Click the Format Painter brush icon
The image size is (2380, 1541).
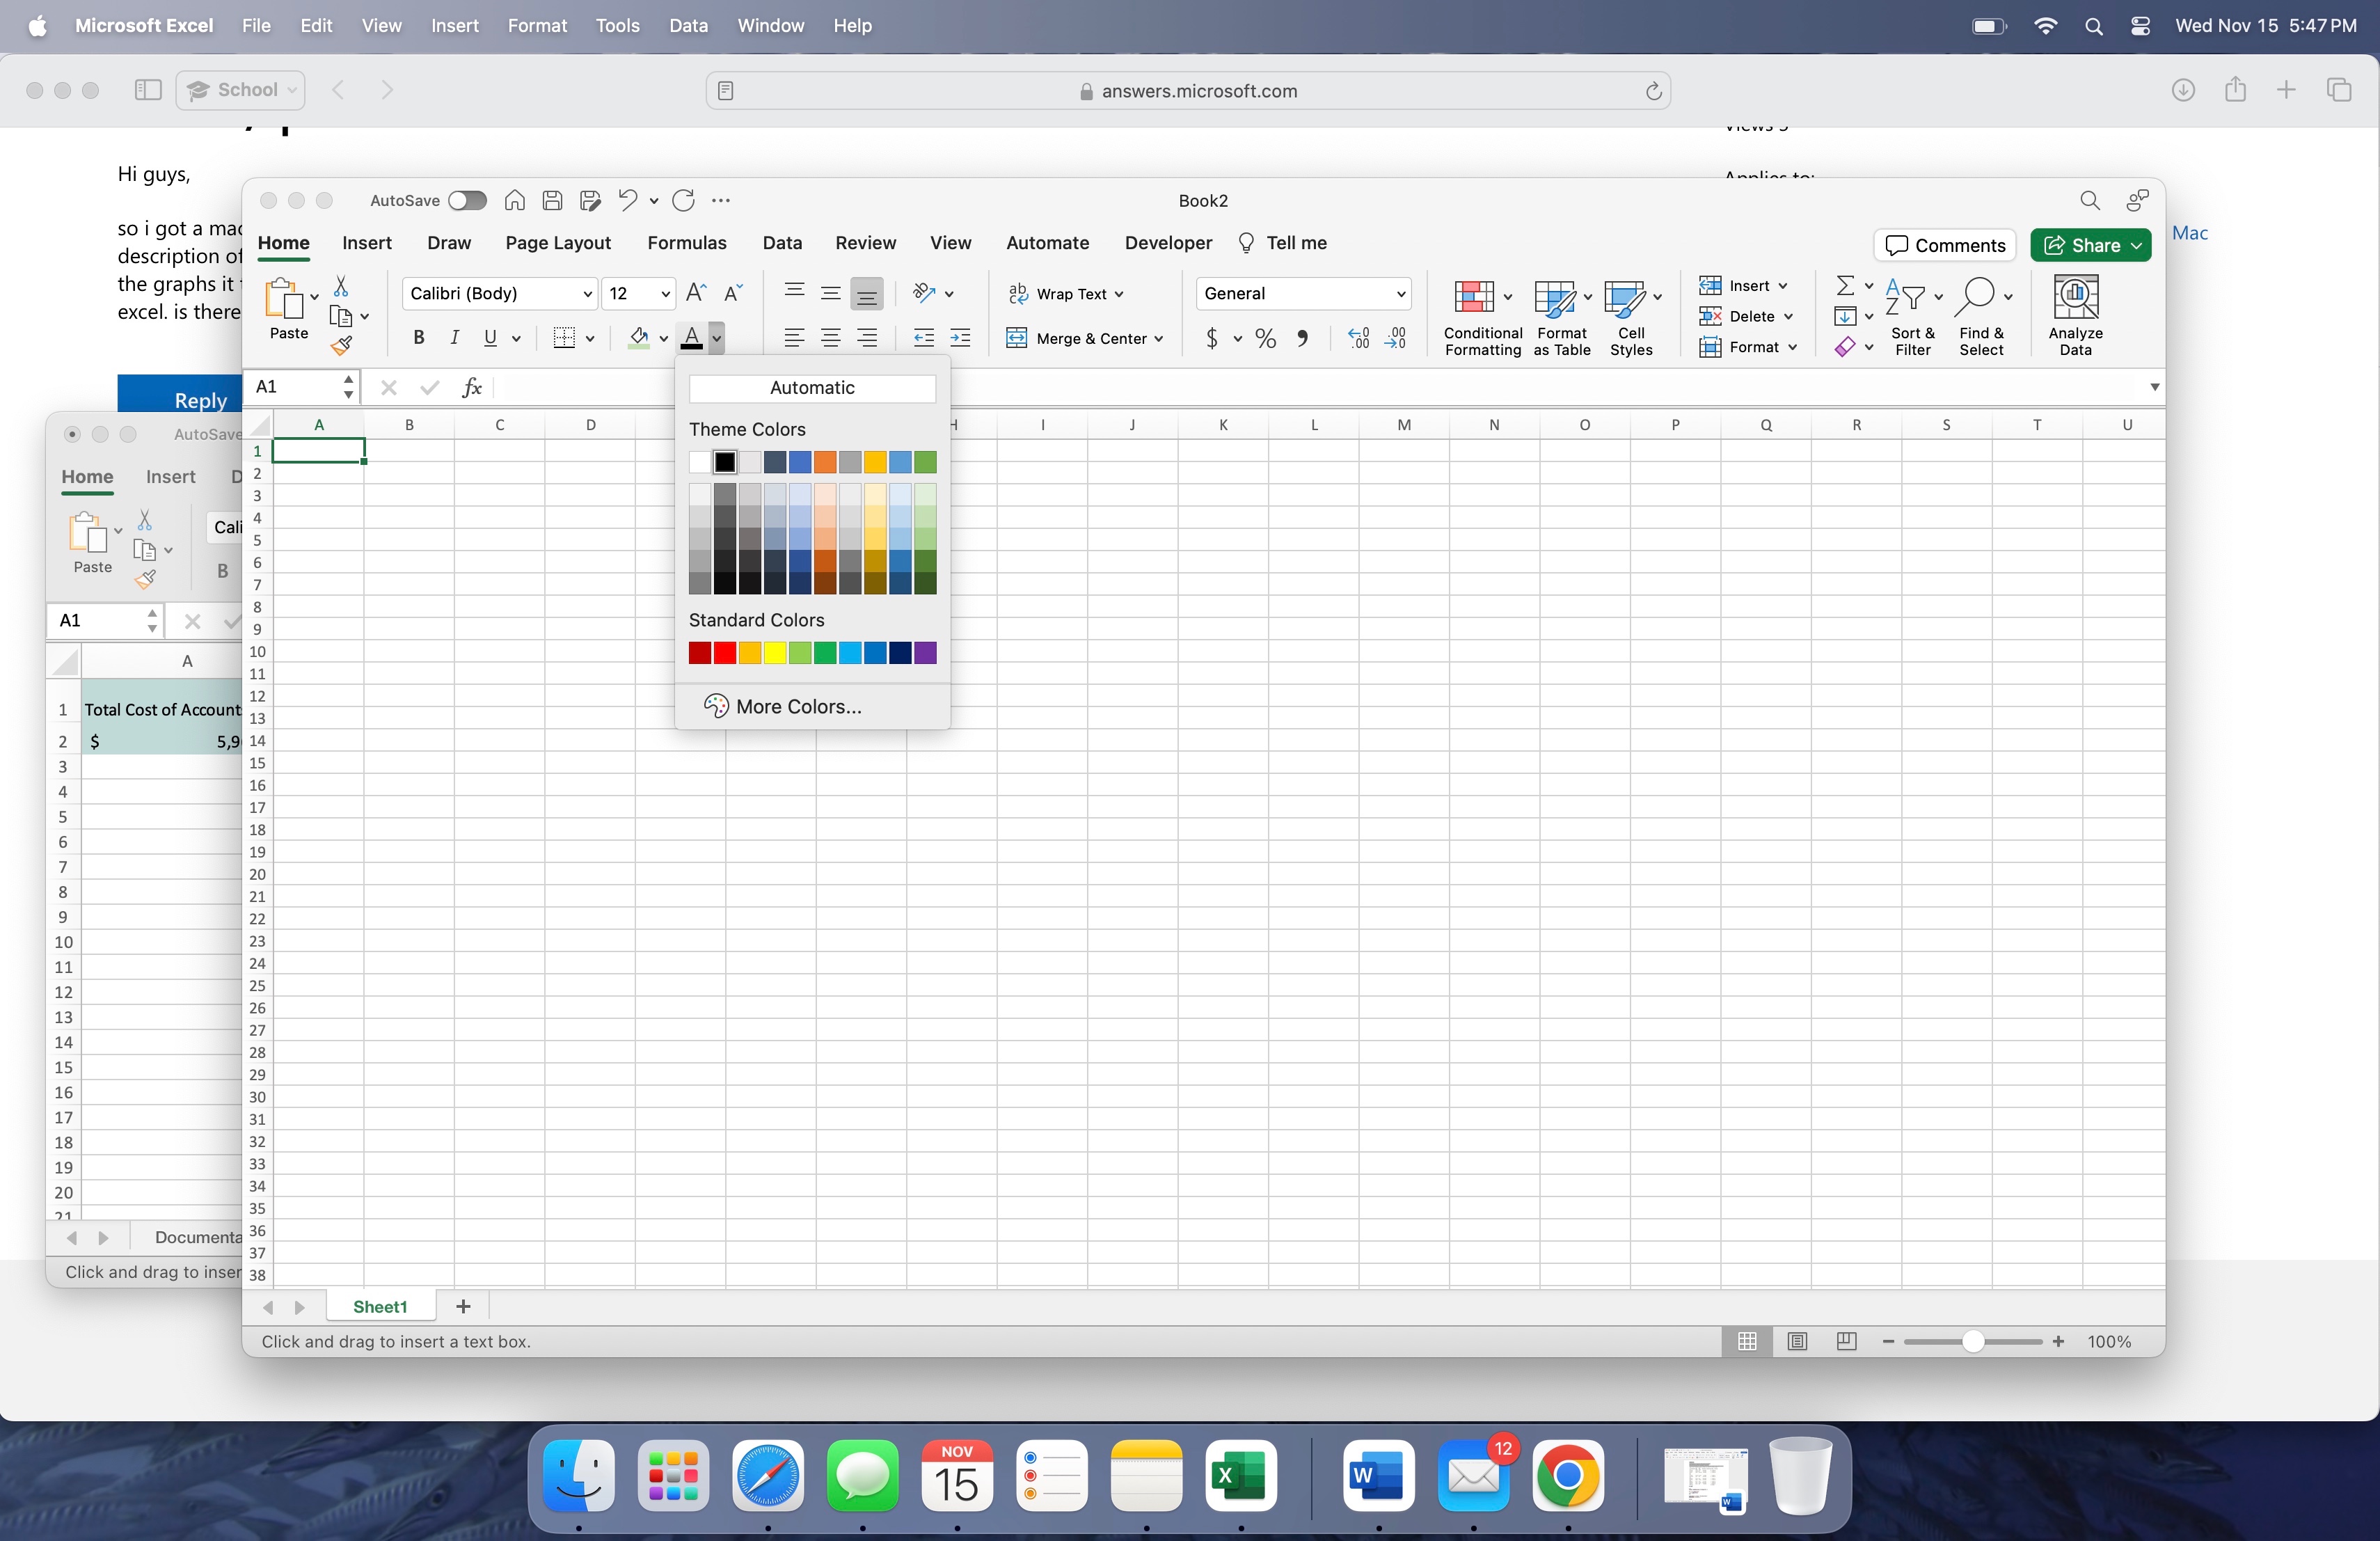click(x=342, y=346)
